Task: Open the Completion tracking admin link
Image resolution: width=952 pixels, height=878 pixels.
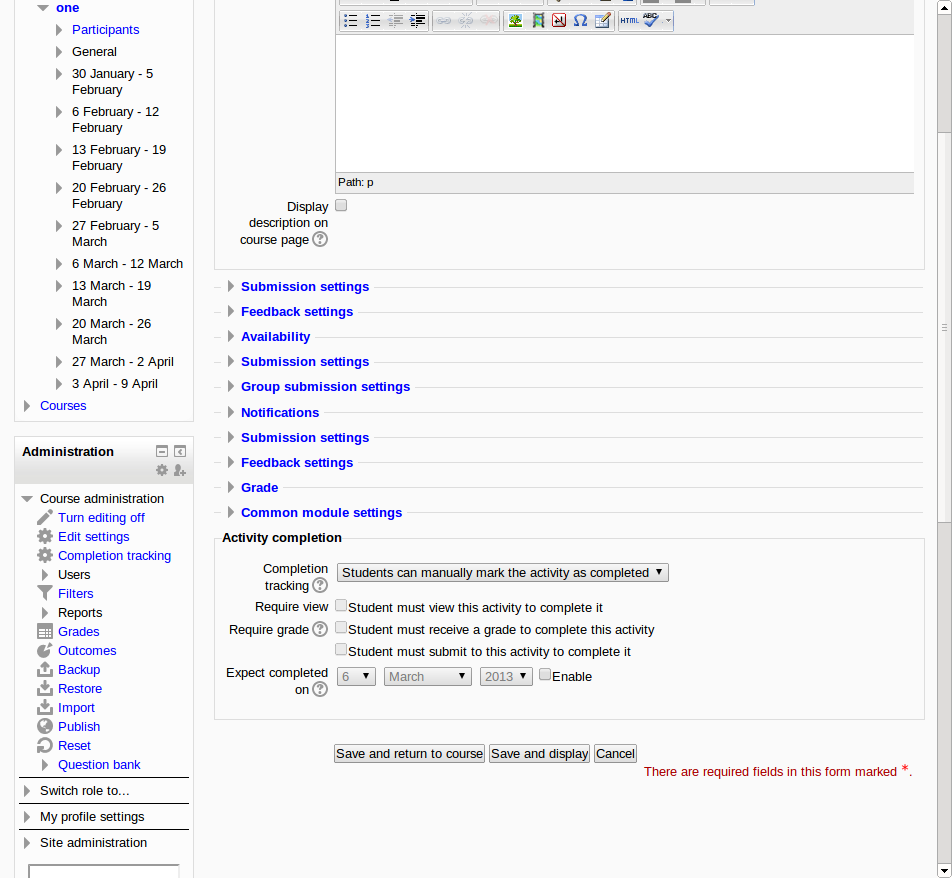Action: 114,556
